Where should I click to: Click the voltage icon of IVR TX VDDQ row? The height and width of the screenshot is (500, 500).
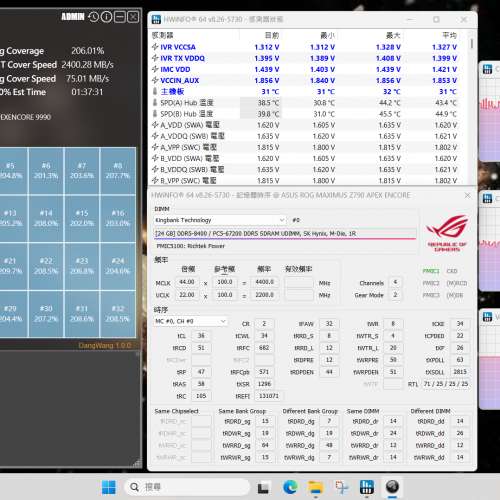155,58
